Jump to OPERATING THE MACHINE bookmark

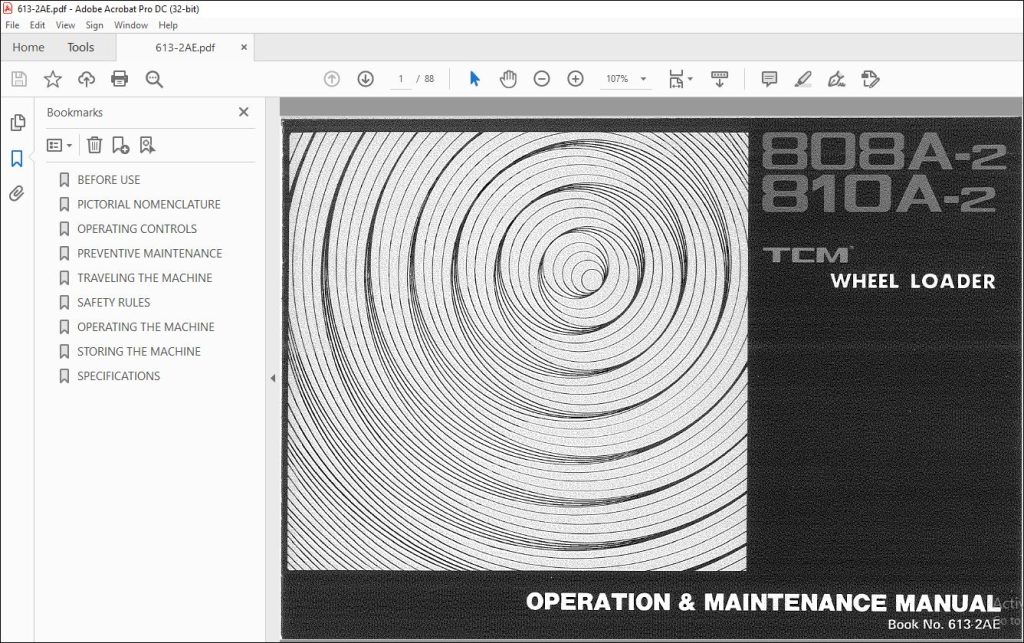[x=146, y=327]
